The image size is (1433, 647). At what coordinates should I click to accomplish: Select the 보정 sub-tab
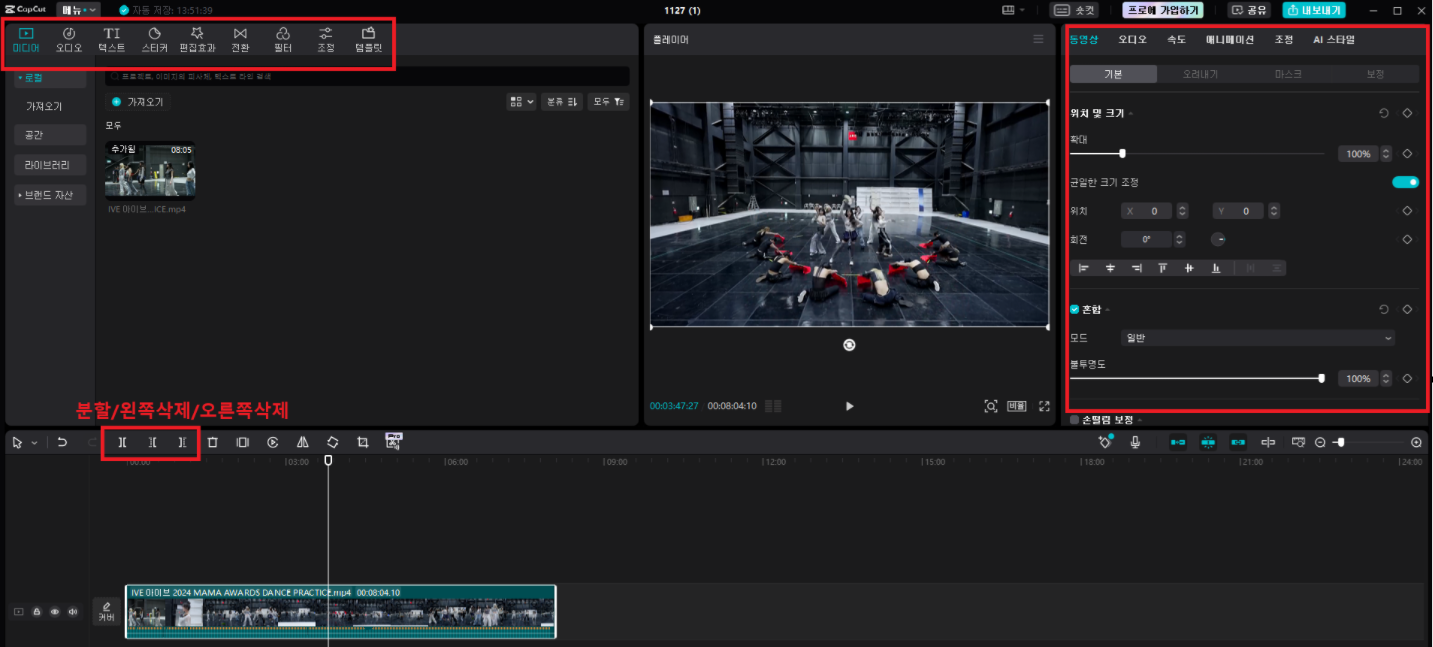coord(1376,74)
